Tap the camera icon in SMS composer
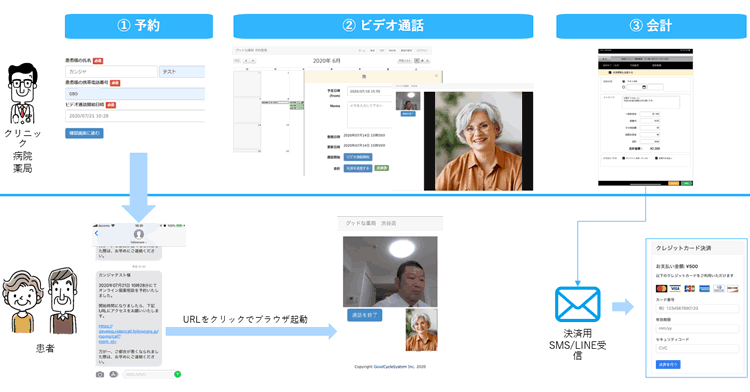 pos(99,374)
